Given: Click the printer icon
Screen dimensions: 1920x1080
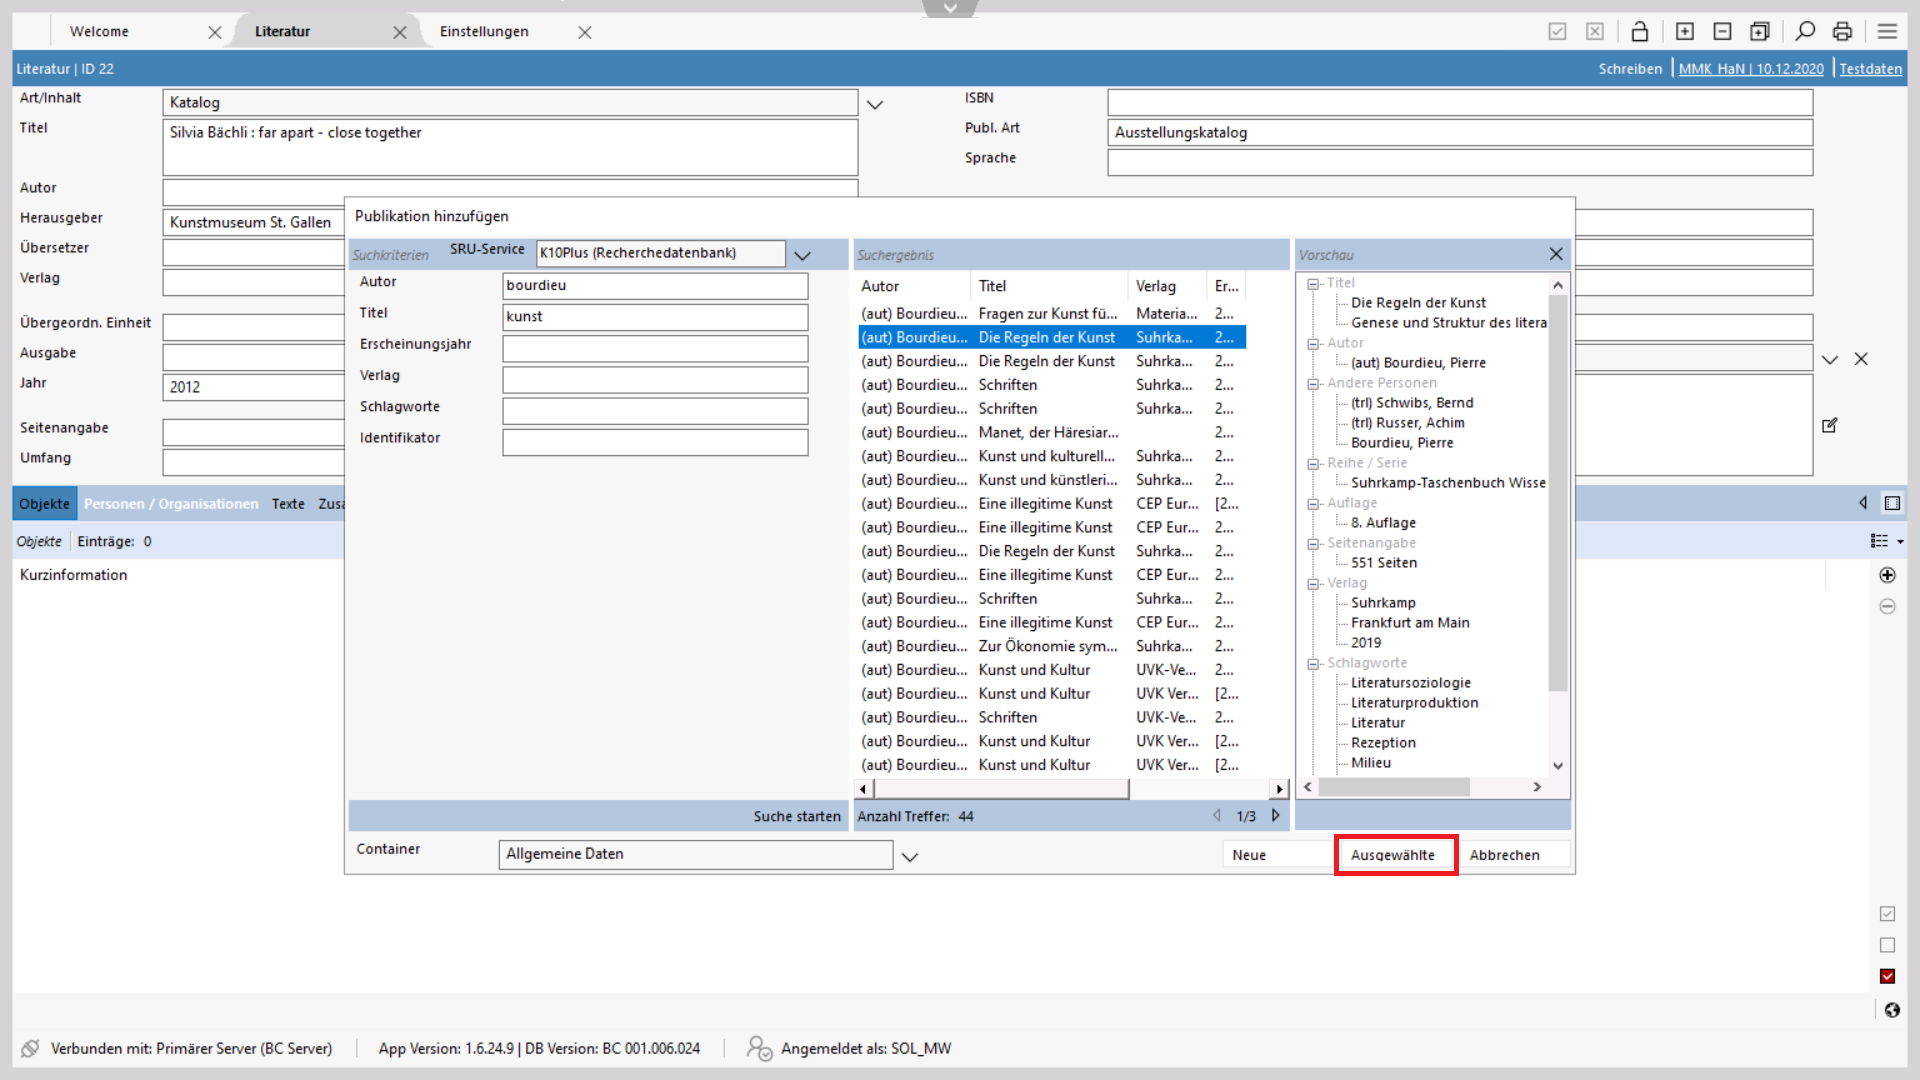Looking at the screenshot, I should 1842,31.
